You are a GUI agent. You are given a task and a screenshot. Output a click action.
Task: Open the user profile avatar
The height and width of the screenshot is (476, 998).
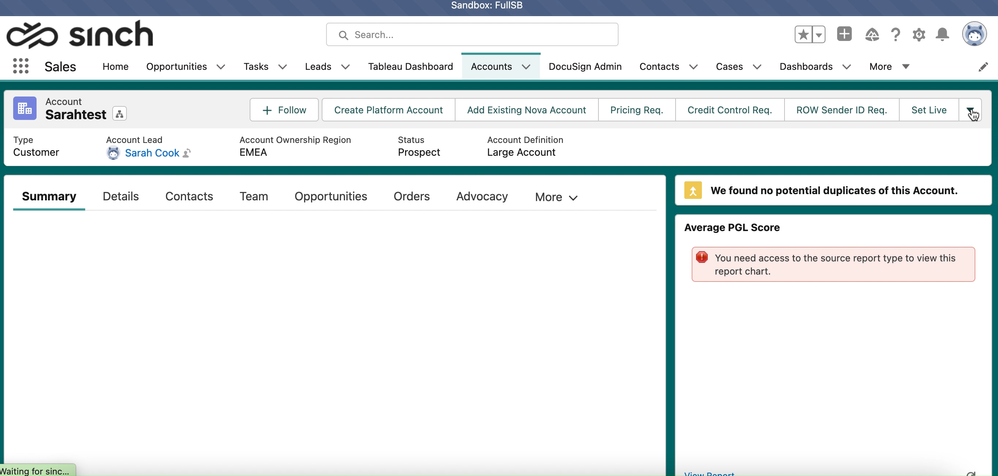coord(974,34)
